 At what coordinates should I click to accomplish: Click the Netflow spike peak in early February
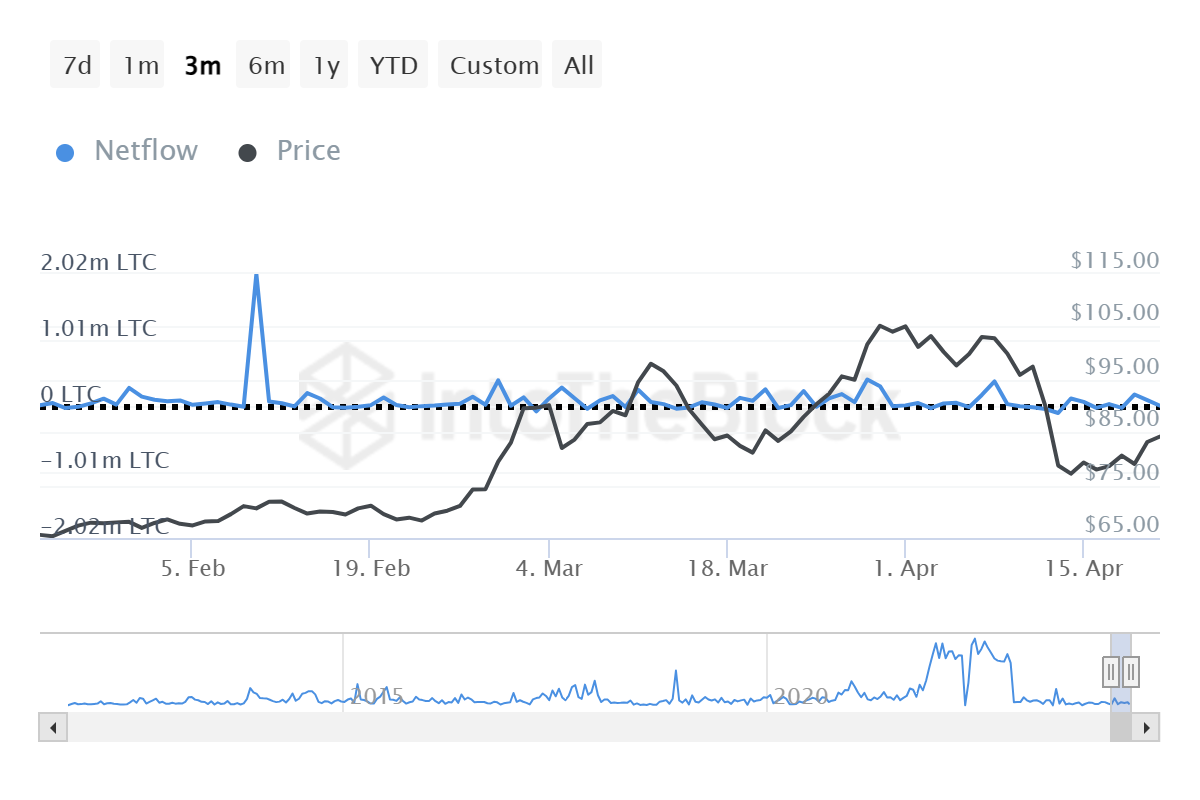pyautogui.click(x=256, y=275)
